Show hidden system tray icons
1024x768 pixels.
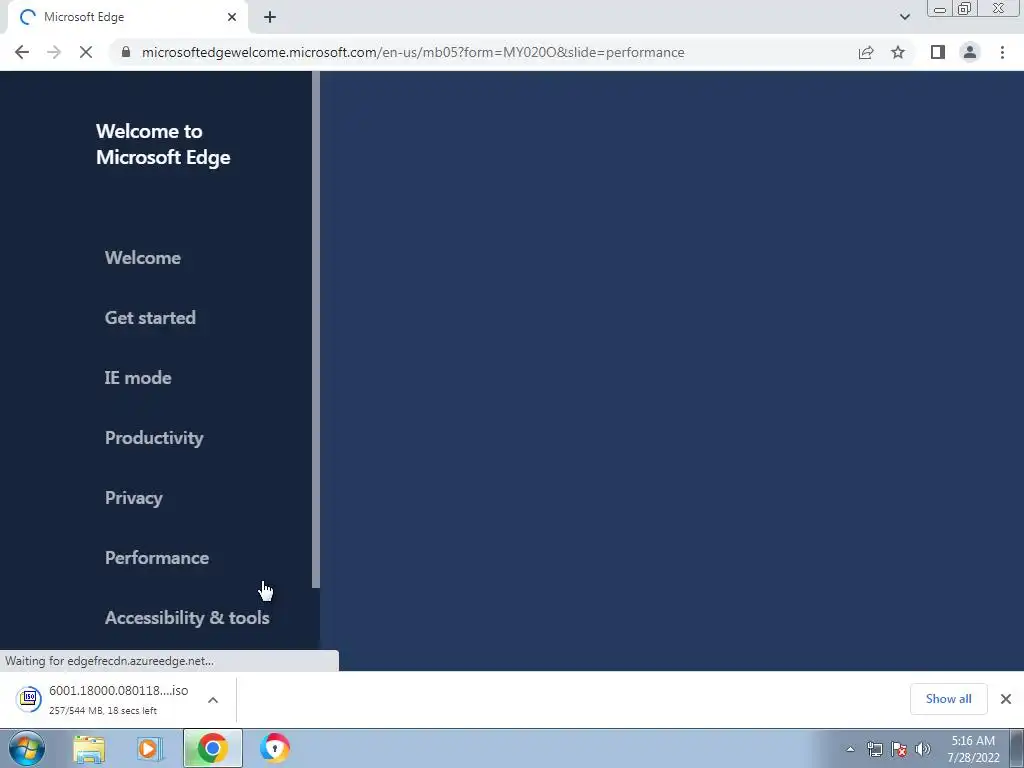coord(850,749)
